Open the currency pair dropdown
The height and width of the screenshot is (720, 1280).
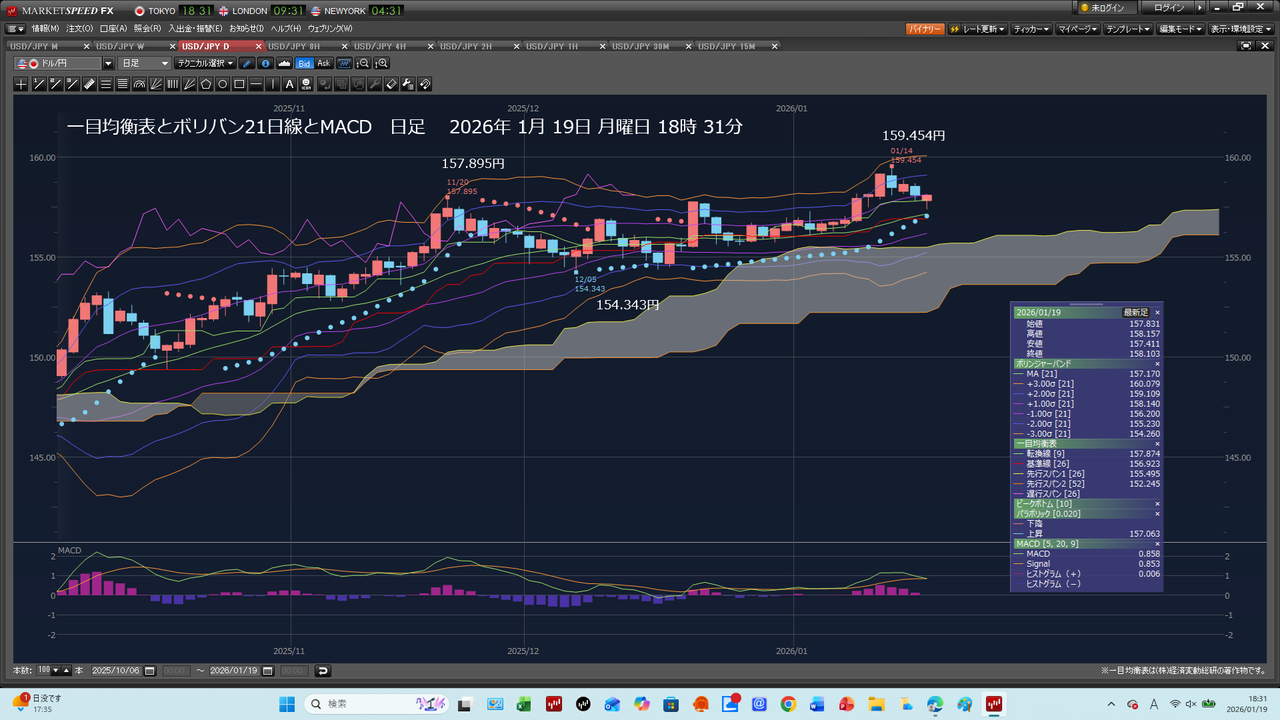coord(108,63)
